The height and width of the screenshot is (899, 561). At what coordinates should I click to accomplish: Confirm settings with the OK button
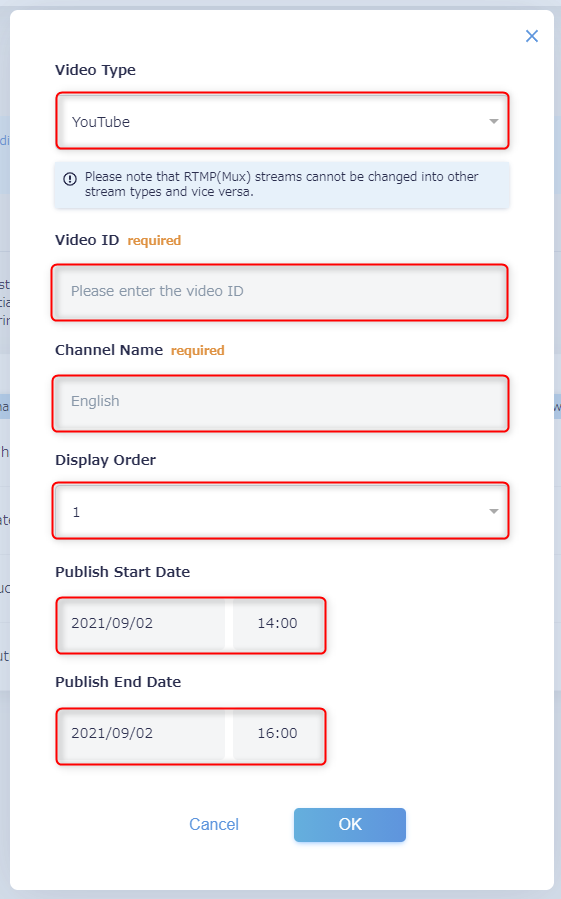coord(350,824)
